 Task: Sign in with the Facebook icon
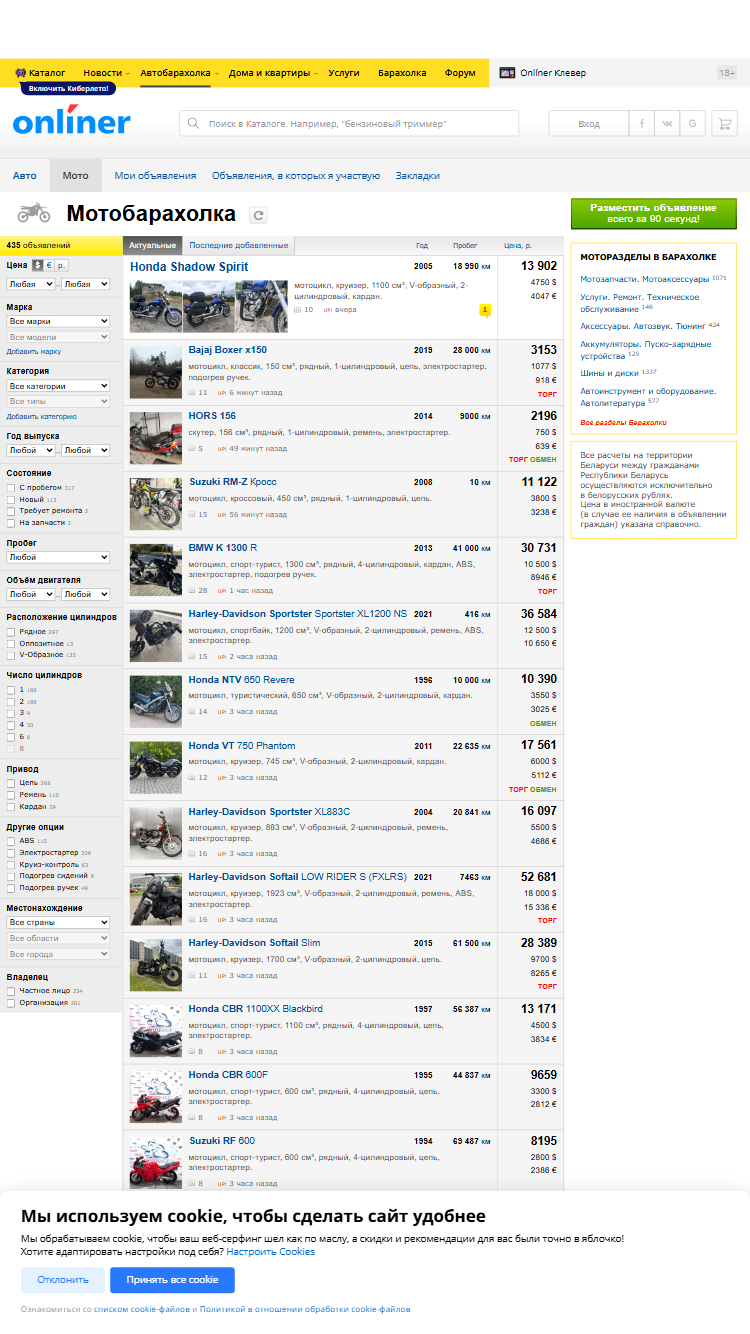pyautogui.click(x=642, y=123)
